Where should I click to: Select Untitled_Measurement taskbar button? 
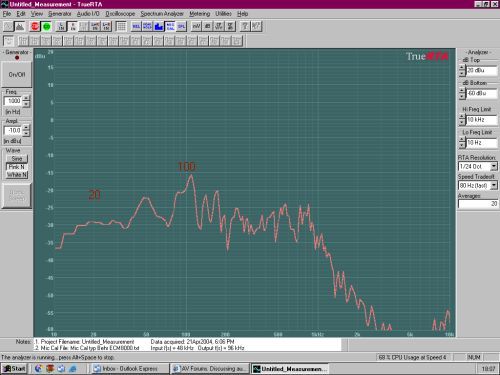pos(290,369)
